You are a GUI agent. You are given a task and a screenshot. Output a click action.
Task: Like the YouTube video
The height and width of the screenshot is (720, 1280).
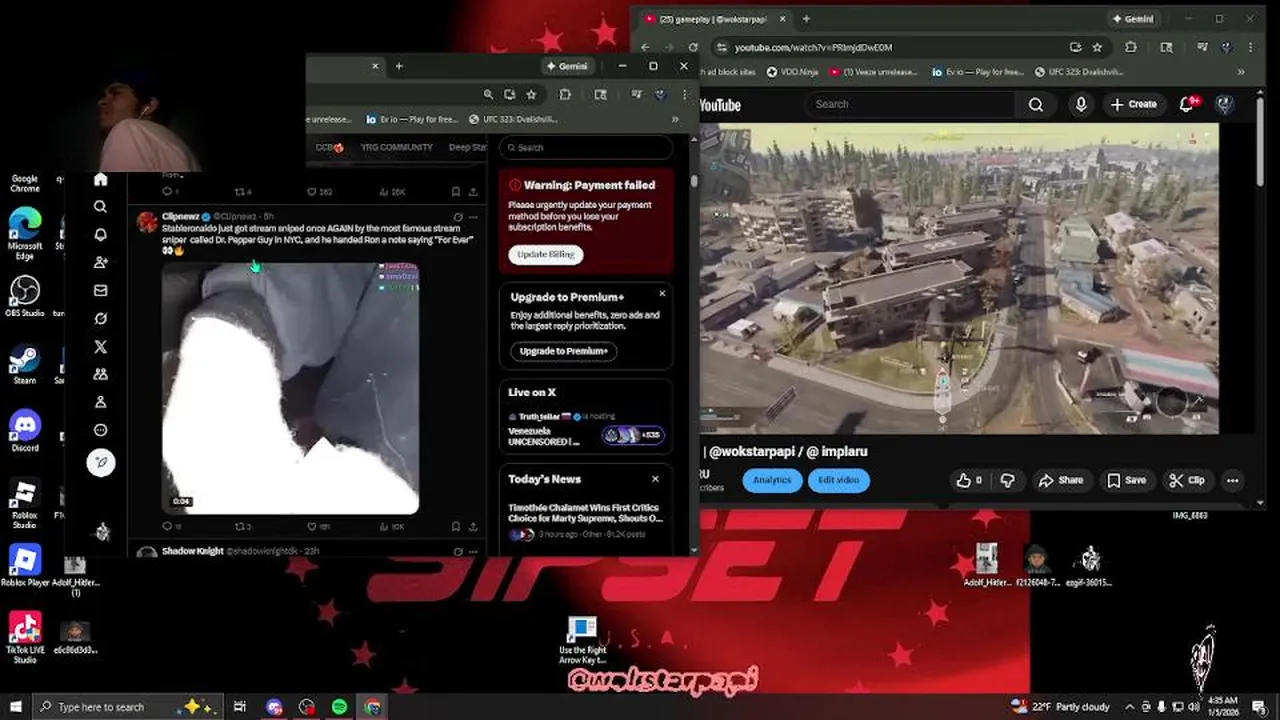coord(969,480)
